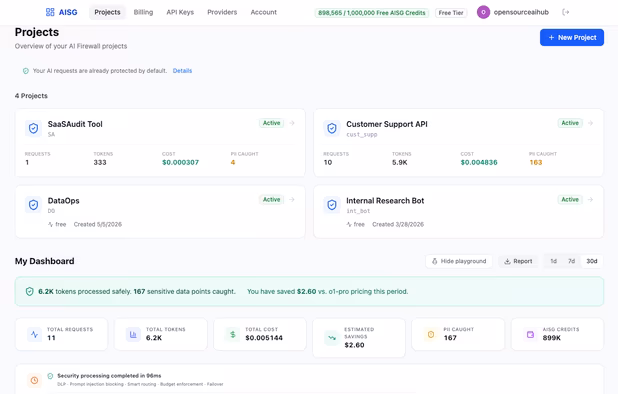Viewport: 618px width, 394px height.
Task: Open the Customer Support API title
Action: coord(387,124)
